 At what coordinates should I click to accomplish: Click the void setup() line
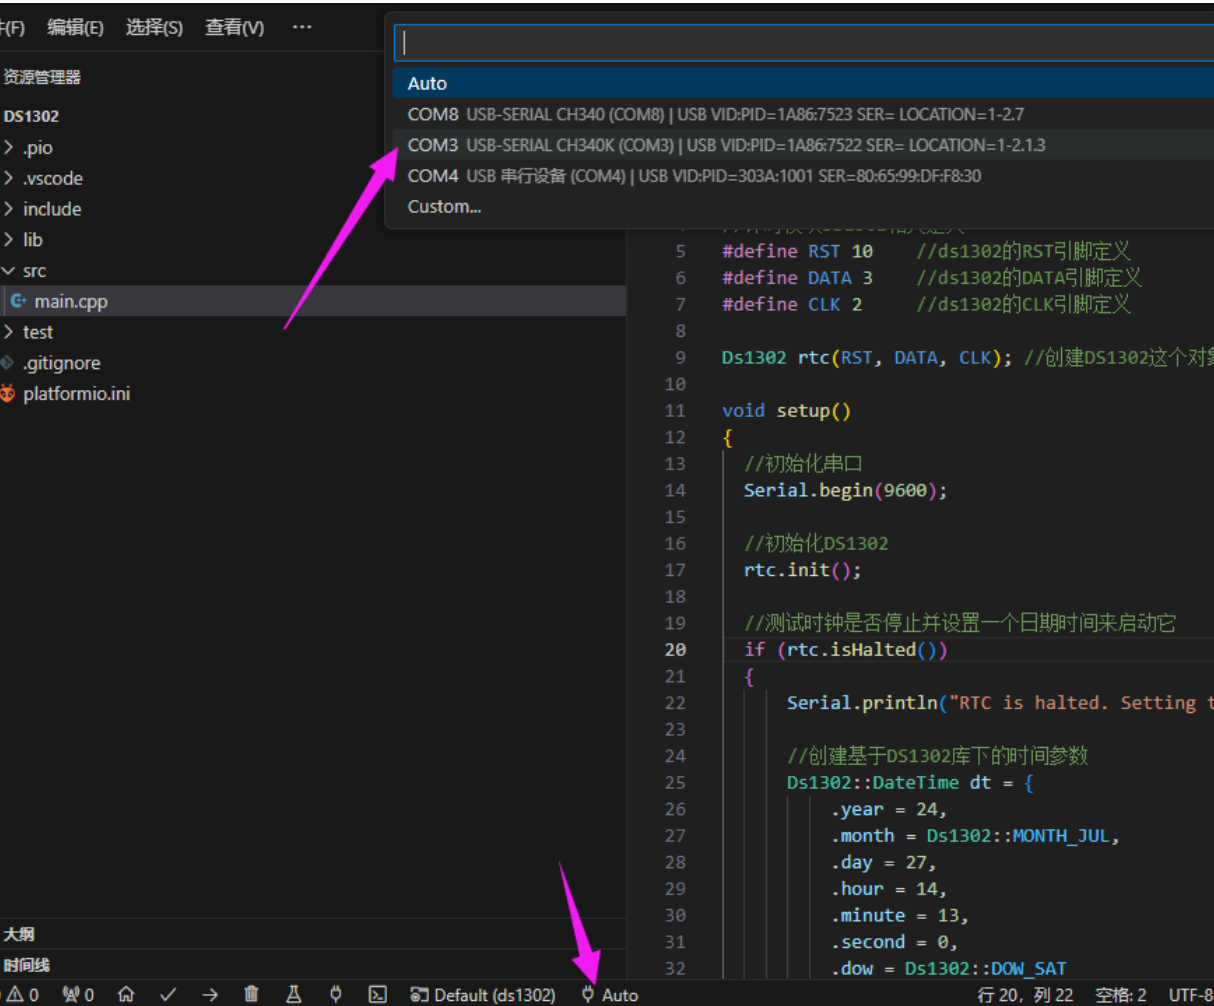pyautogui.click(x=786, y=411)
